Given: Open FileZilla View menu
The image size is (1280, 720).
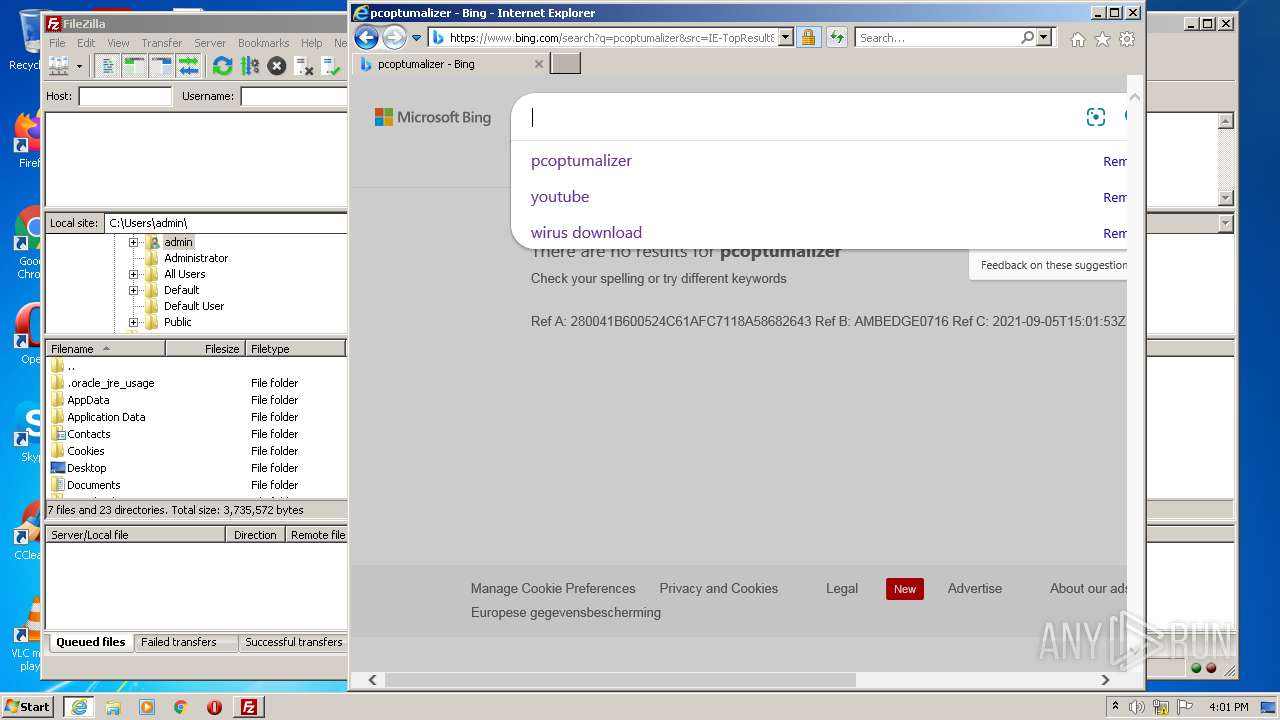Looking at the screenshot, I should [118, 43].
